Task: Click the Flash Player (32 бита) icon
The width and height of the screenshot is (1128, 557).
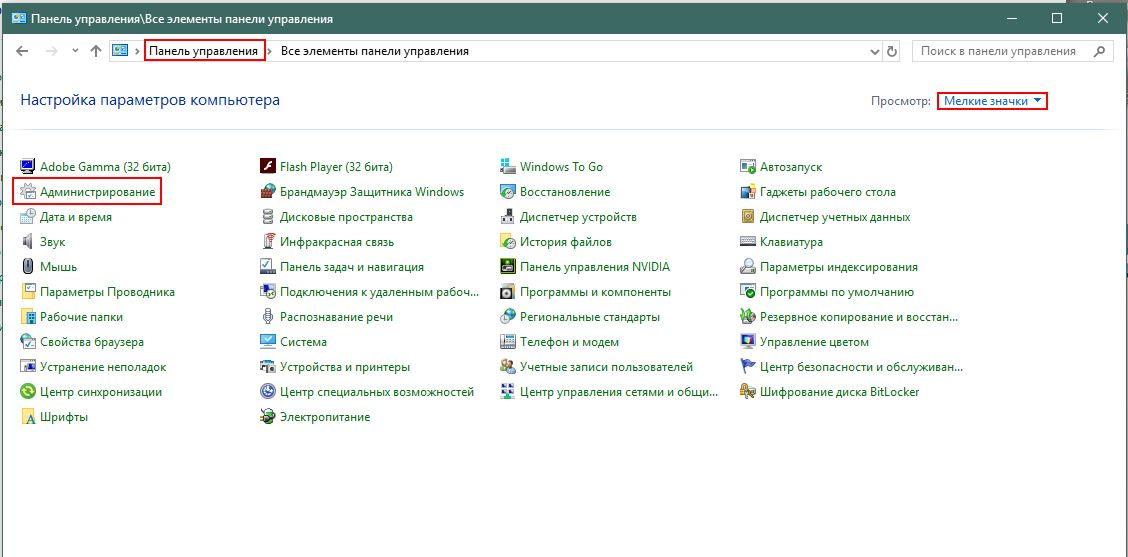Action: [x=268, y=167]
